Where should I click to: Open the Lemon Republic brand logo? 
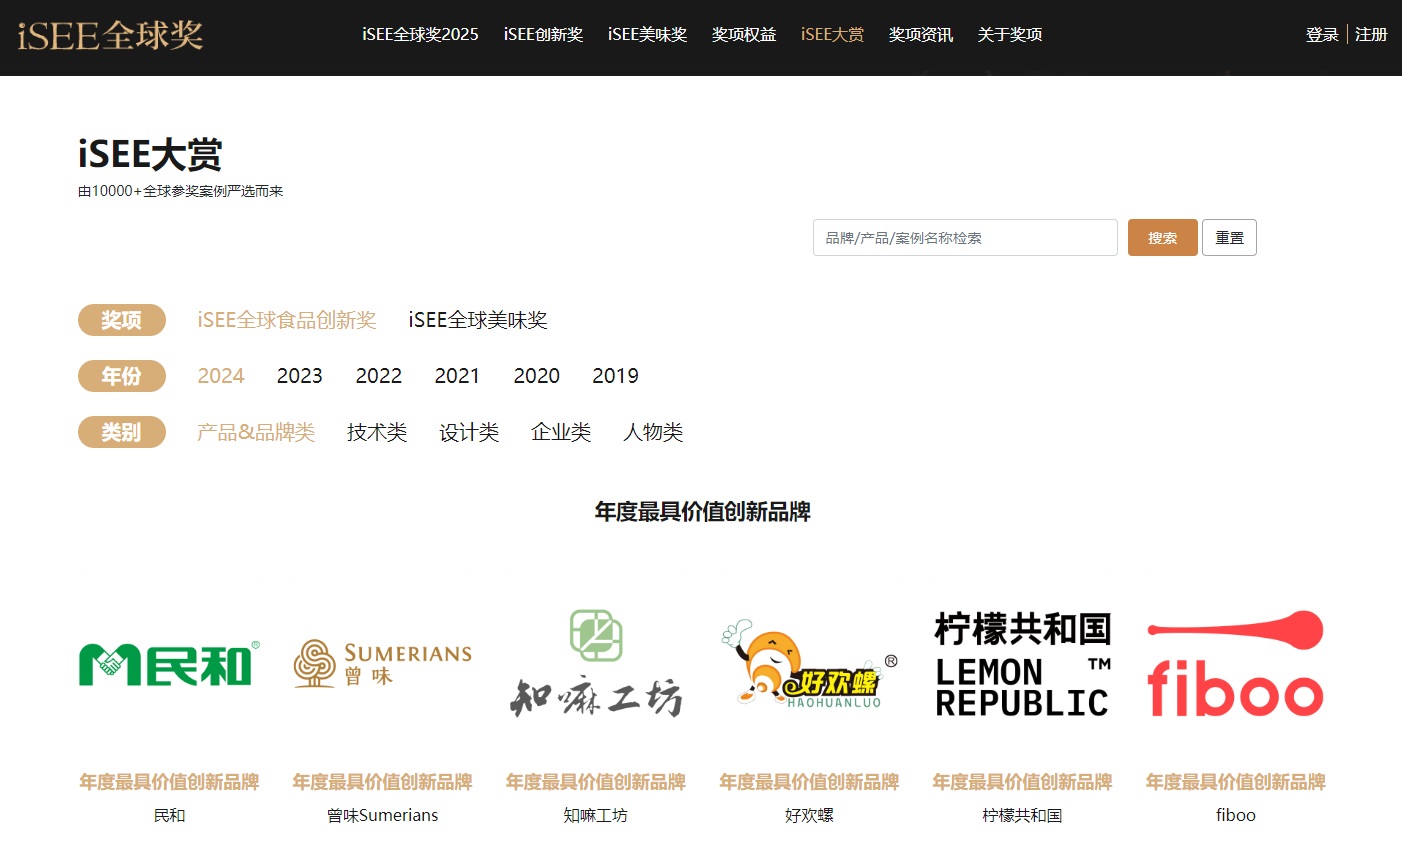pyautogui.click(x=1022, y=664)
